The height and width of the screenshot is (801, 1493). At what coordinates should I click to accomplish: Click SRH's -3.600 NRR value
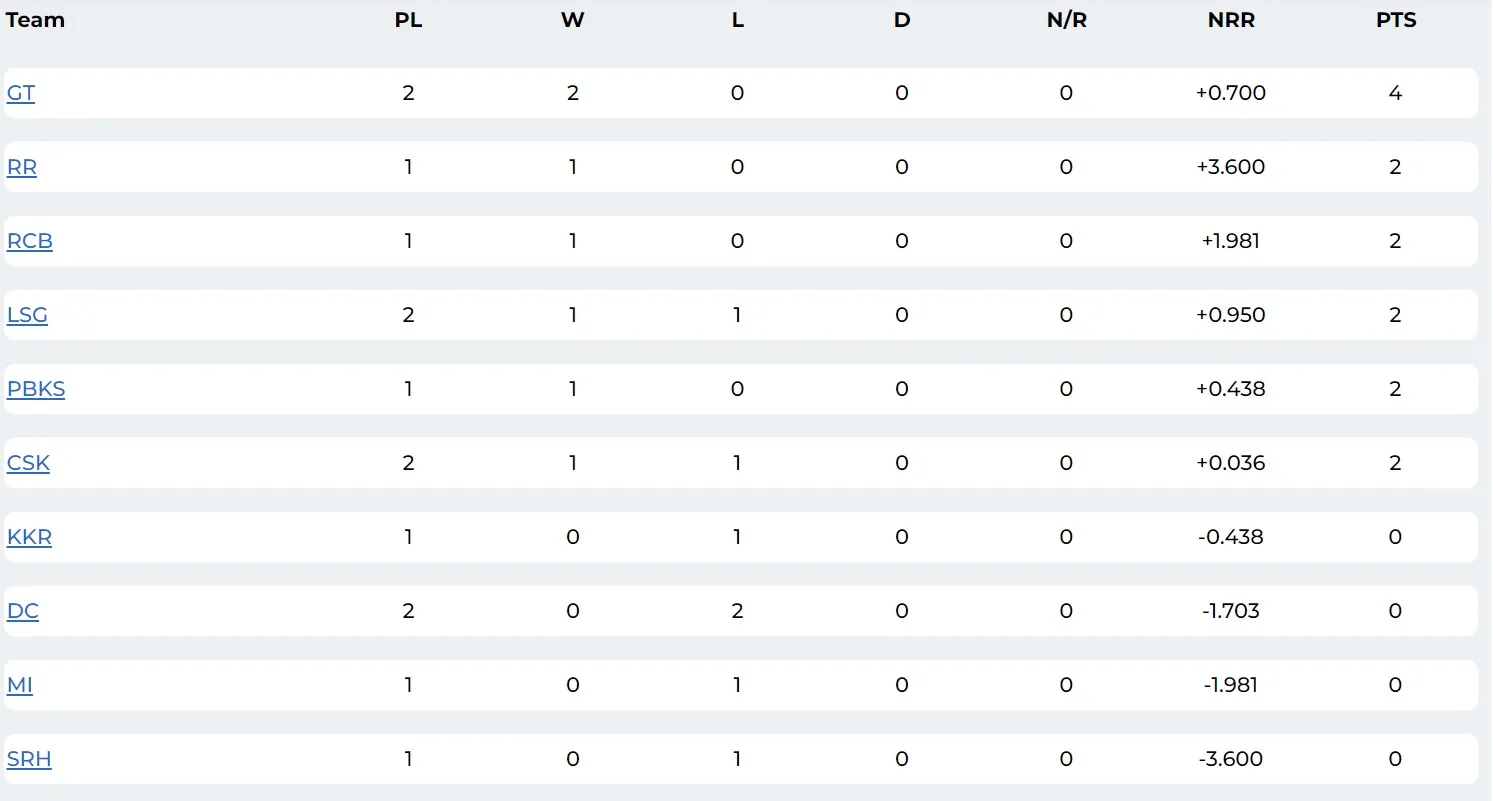point(1231,759)
